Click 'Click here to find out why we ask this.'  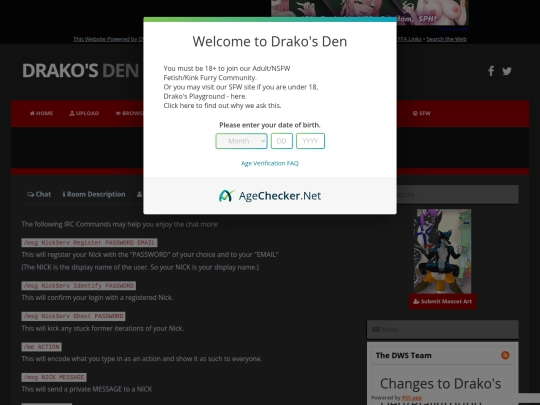(x=222, y=105)
